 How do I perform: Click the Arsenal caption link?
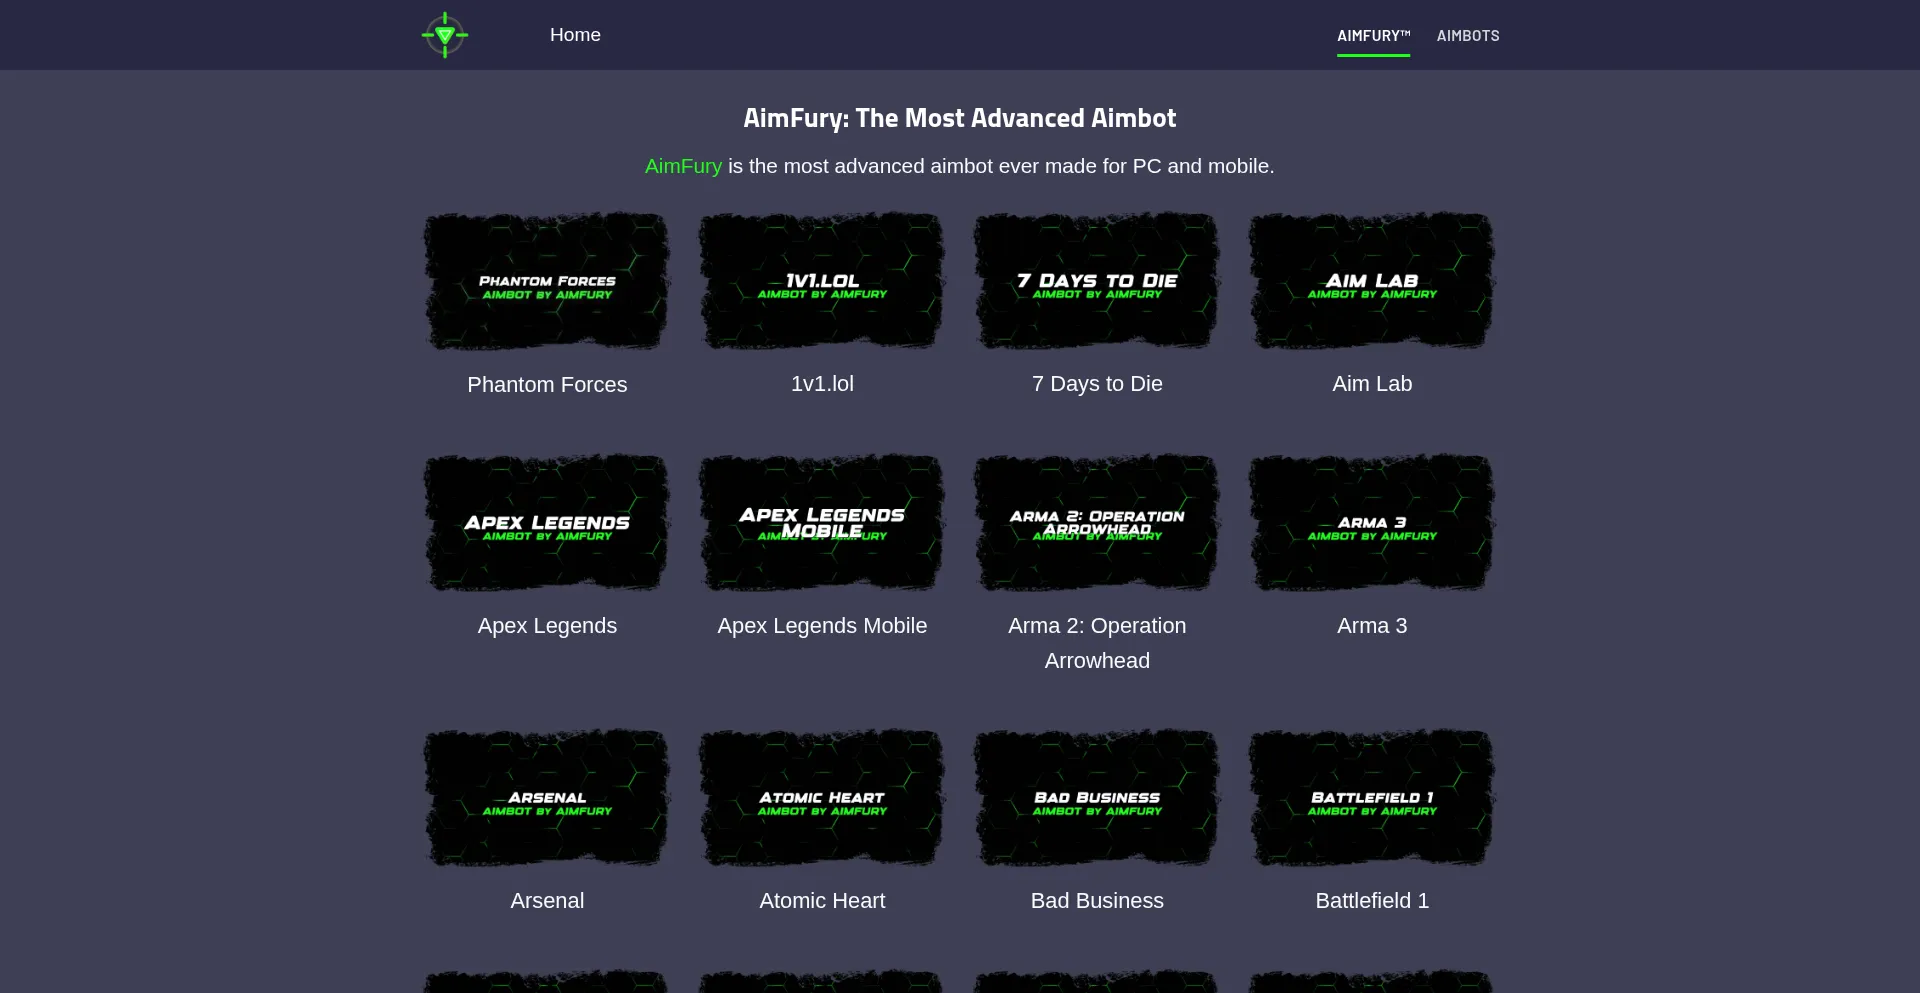pos(547,901)
